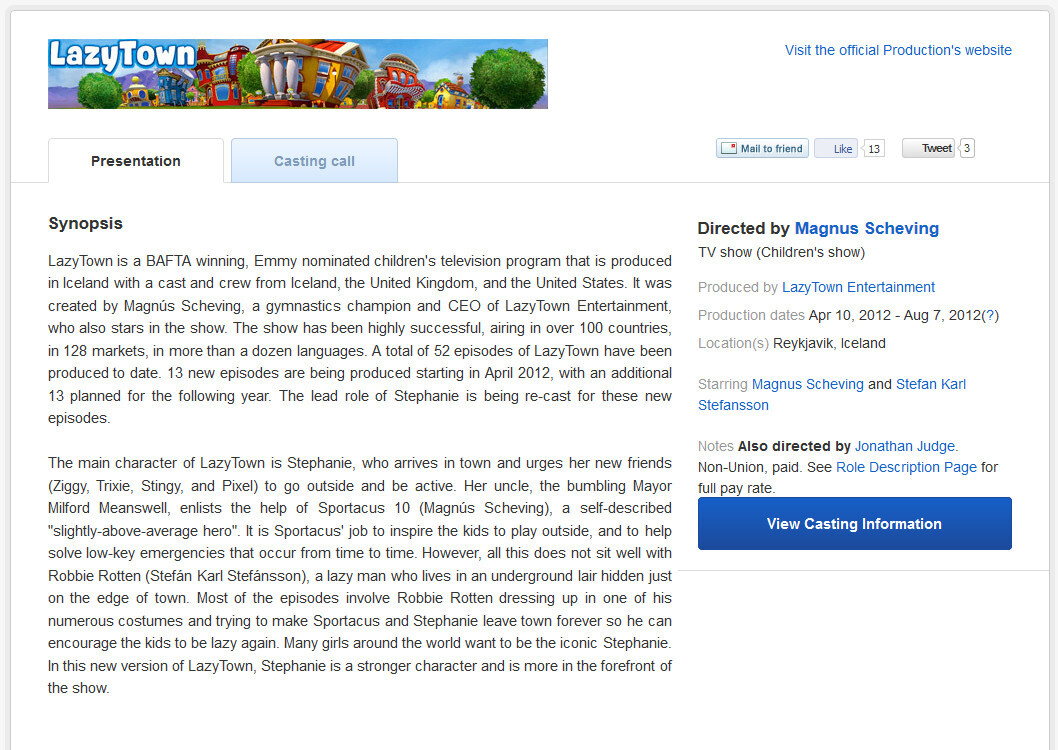This screenshot has height=750, width=1058.
Task: Open LazyTown Entertainment producer link
Action: tap(858, 287)
